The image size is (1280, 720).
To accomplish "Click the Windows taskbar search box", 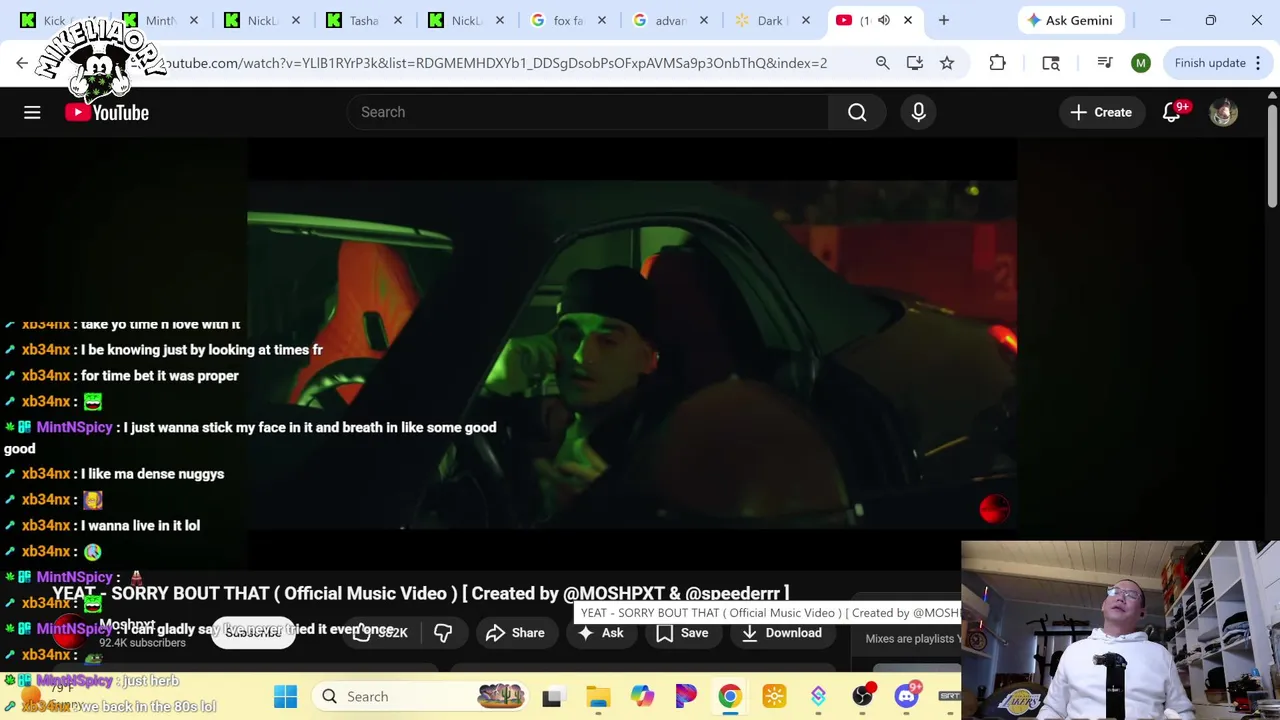I will (420, 696).
